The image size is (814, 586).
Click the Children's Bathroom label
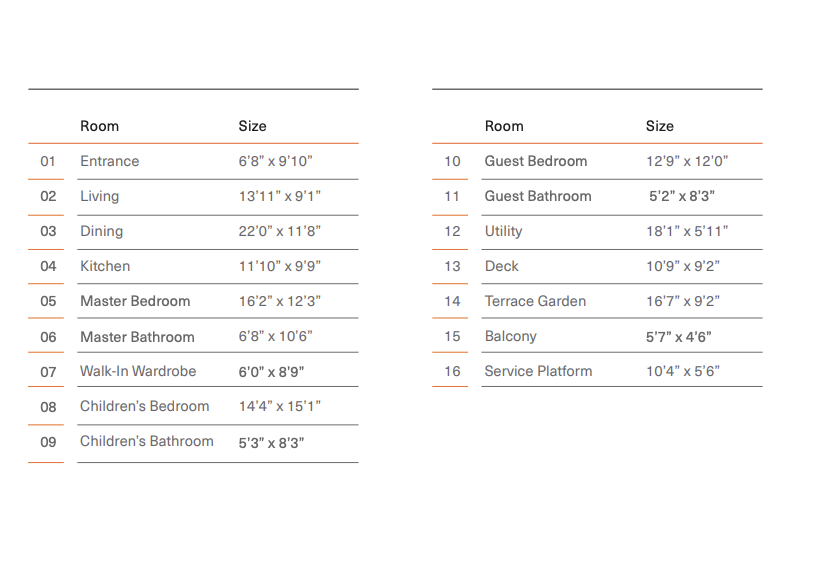(x=146, y=441)
